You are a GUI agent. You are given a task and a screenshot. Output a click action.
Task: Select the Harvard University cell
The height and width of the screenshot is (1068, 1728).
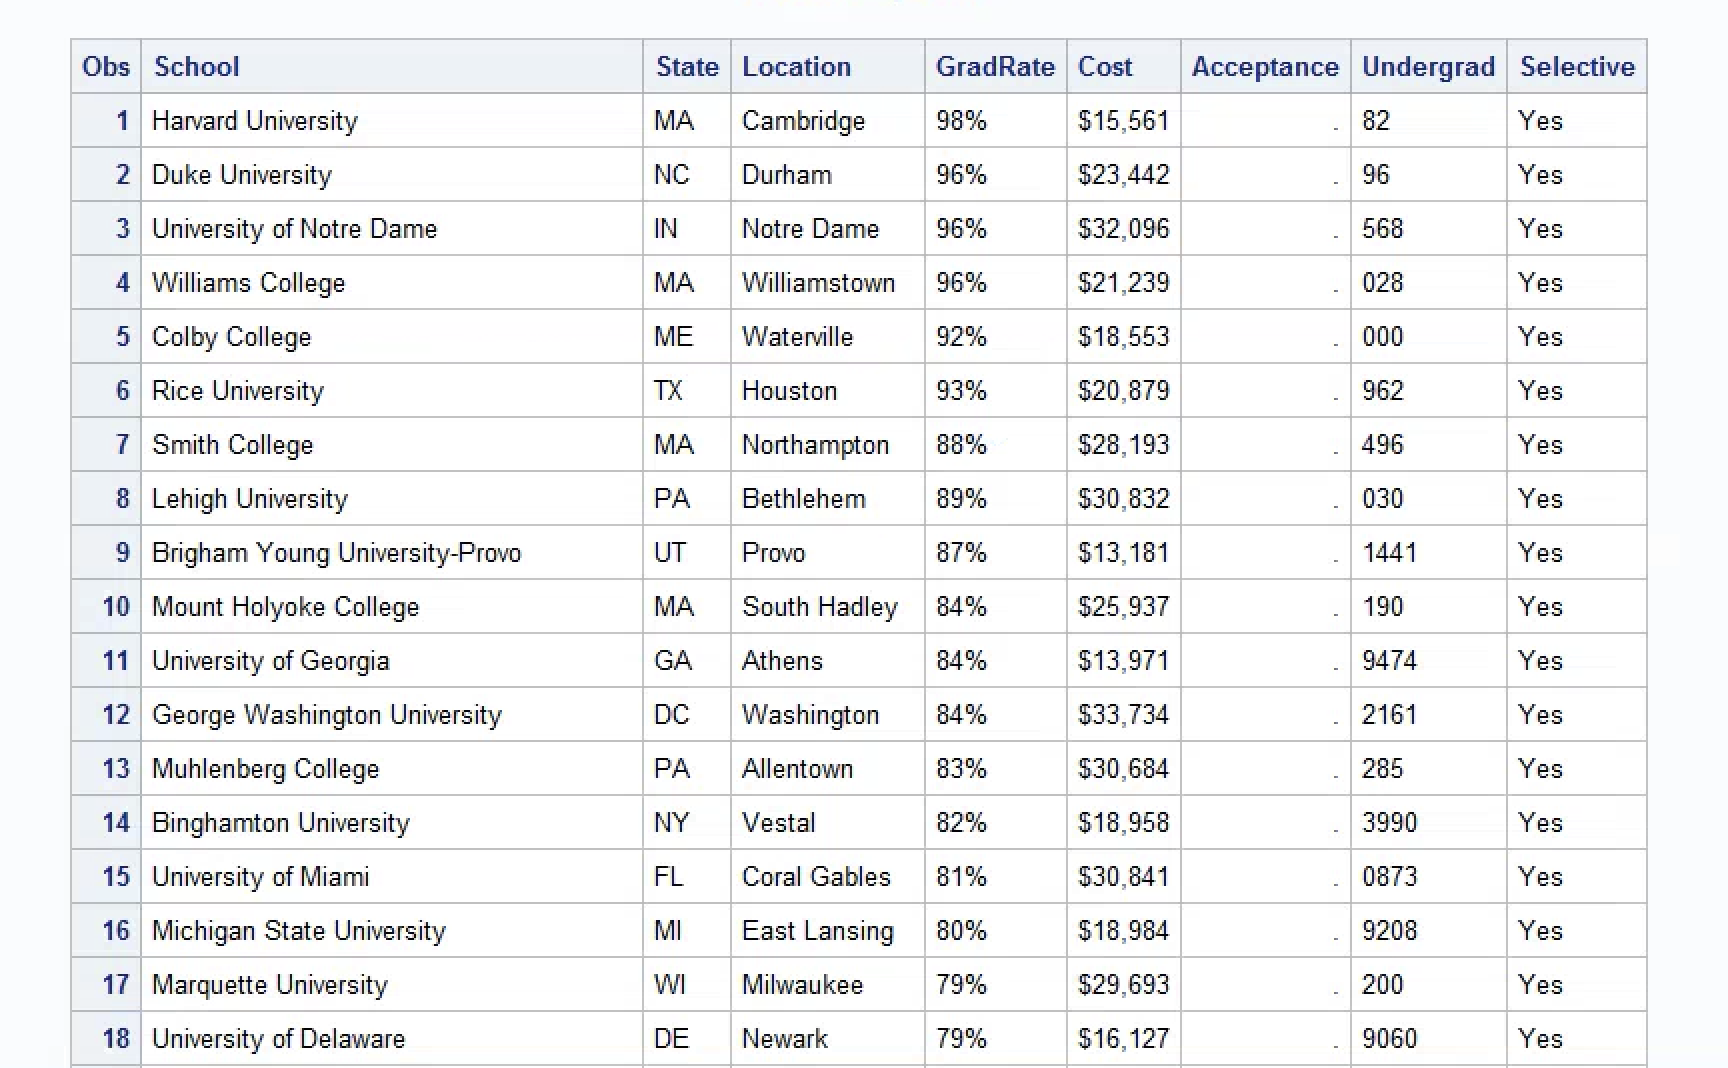tap(255, 121)
